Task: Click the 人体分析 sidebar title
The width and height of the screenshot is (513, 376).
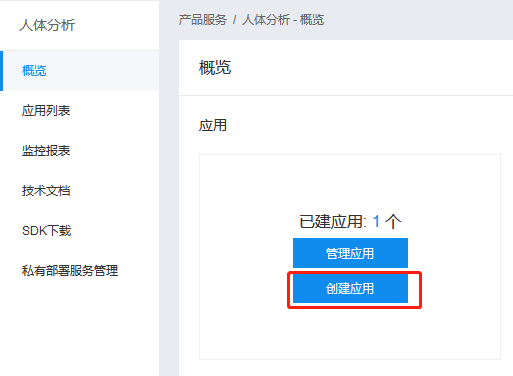Action: coord(47,25)
